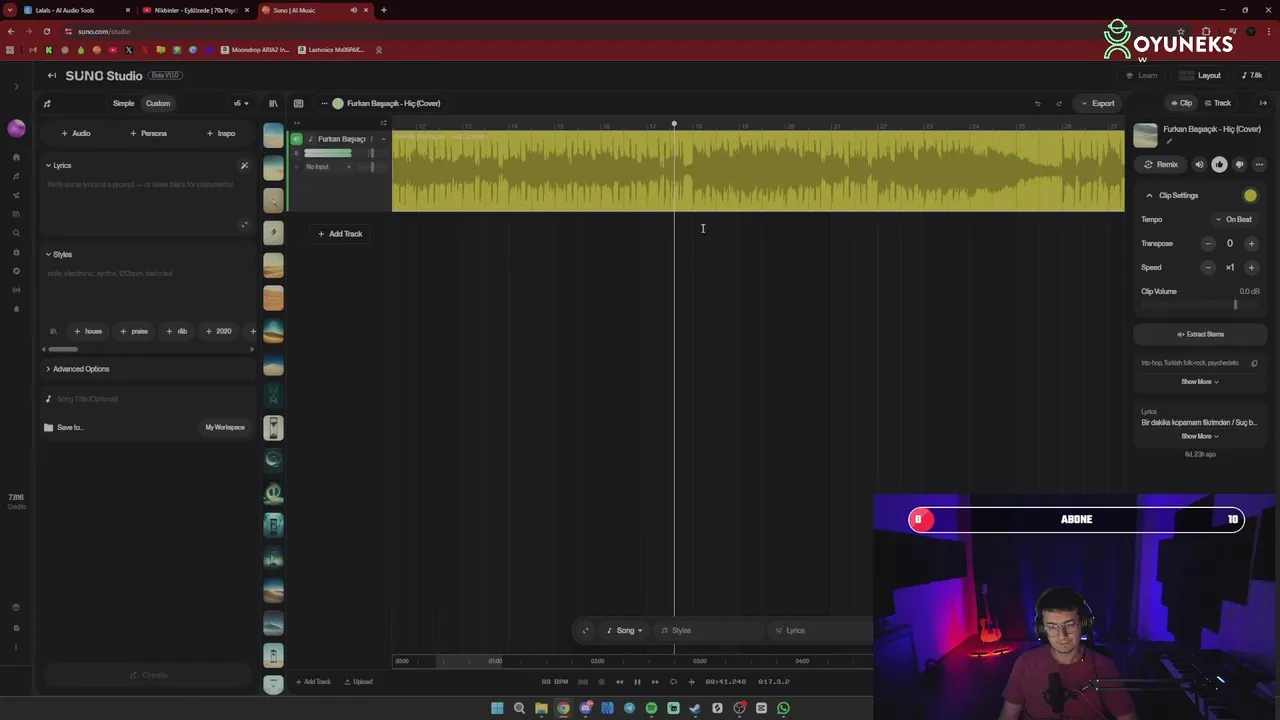Click the Inspo add button
Image resolution: width=1280 pixels, height=720 pixels.
click(x=221, y=133)
